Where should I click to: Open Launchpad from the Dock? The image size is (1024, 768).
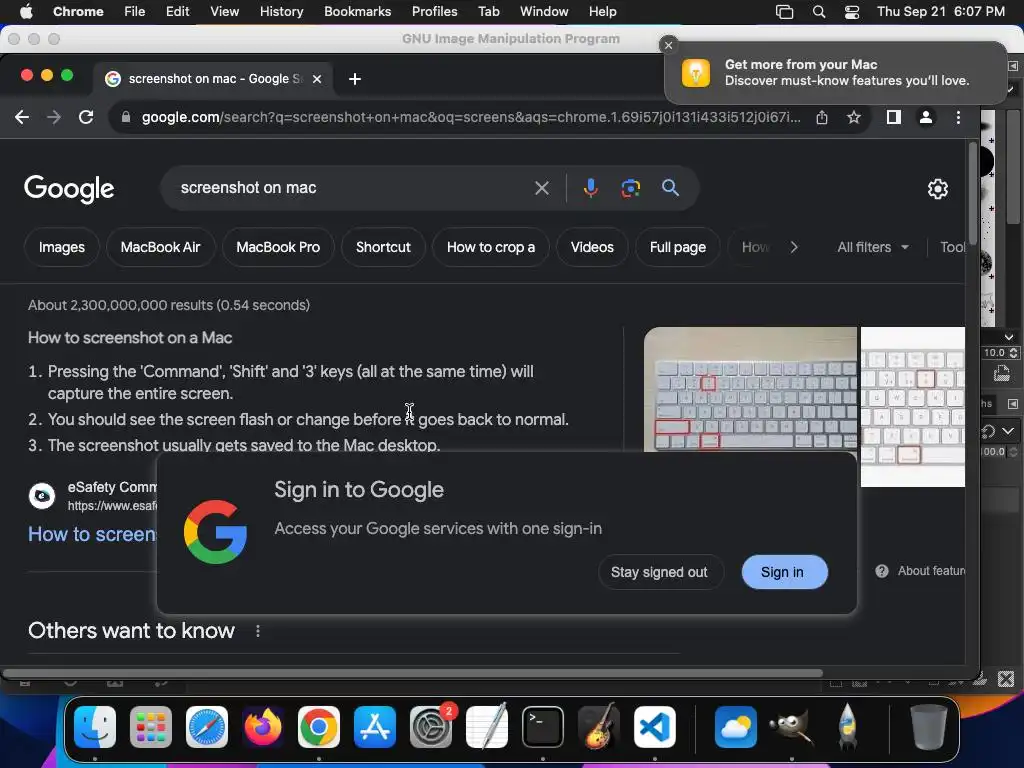click(x=151, y=727)
